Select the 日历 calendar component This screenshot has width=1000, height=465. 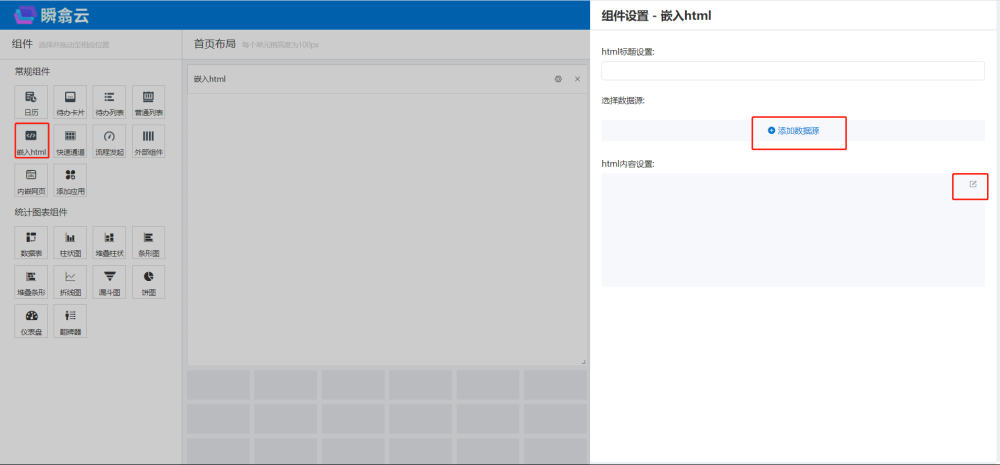click(31, 101)
